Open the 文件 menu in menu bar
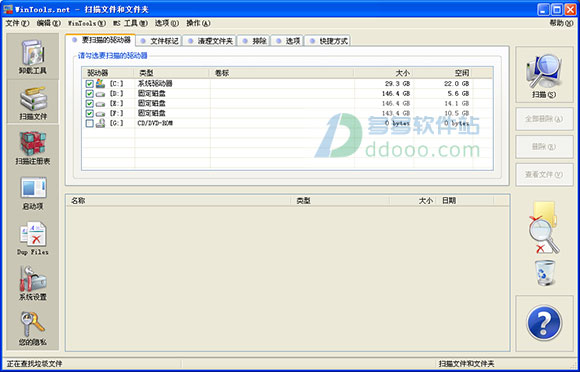Image resolution: width=580 pixels, height=372 pixels. 17,23
